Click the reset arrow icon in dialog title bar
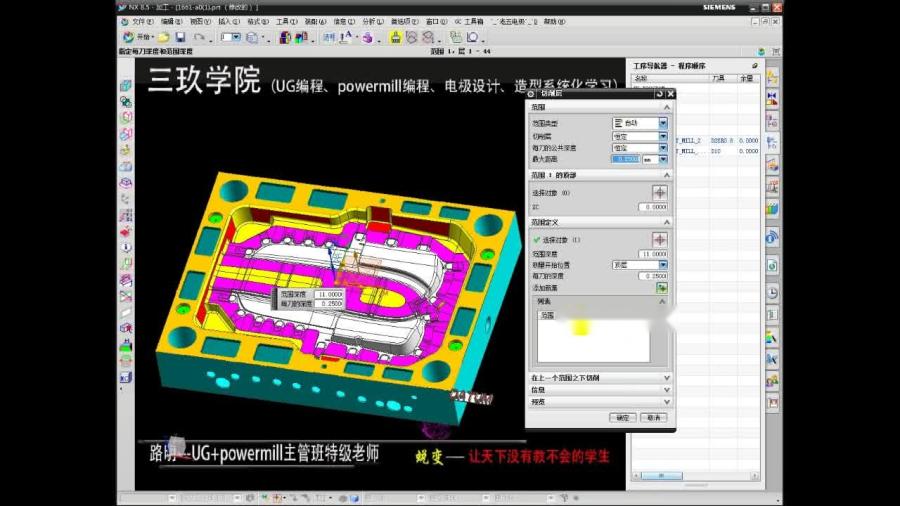The image size is (900, 506). point(660,94)
